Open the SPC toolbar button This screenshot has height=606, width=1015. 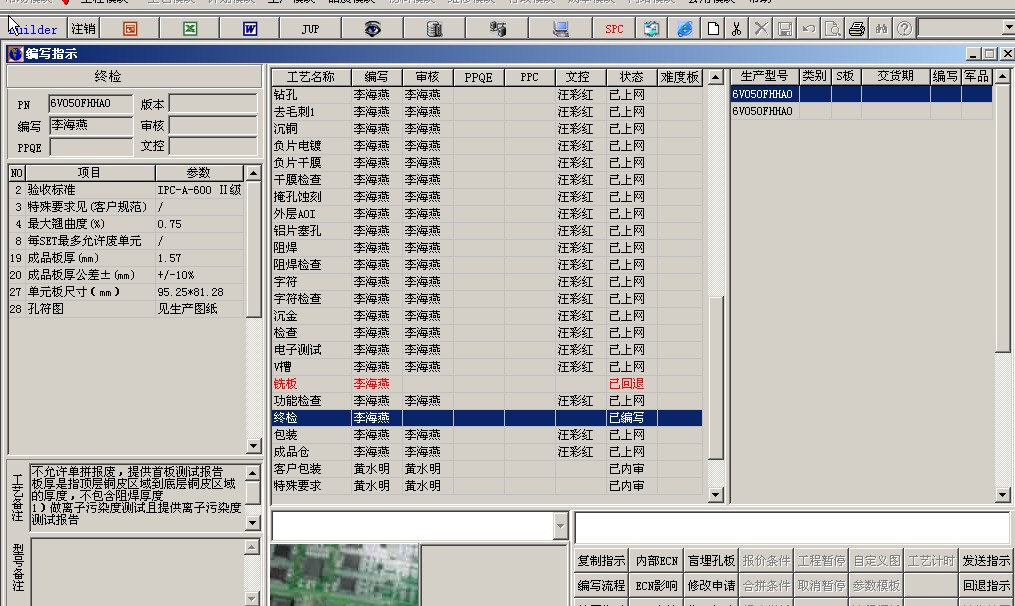point(614,28)
